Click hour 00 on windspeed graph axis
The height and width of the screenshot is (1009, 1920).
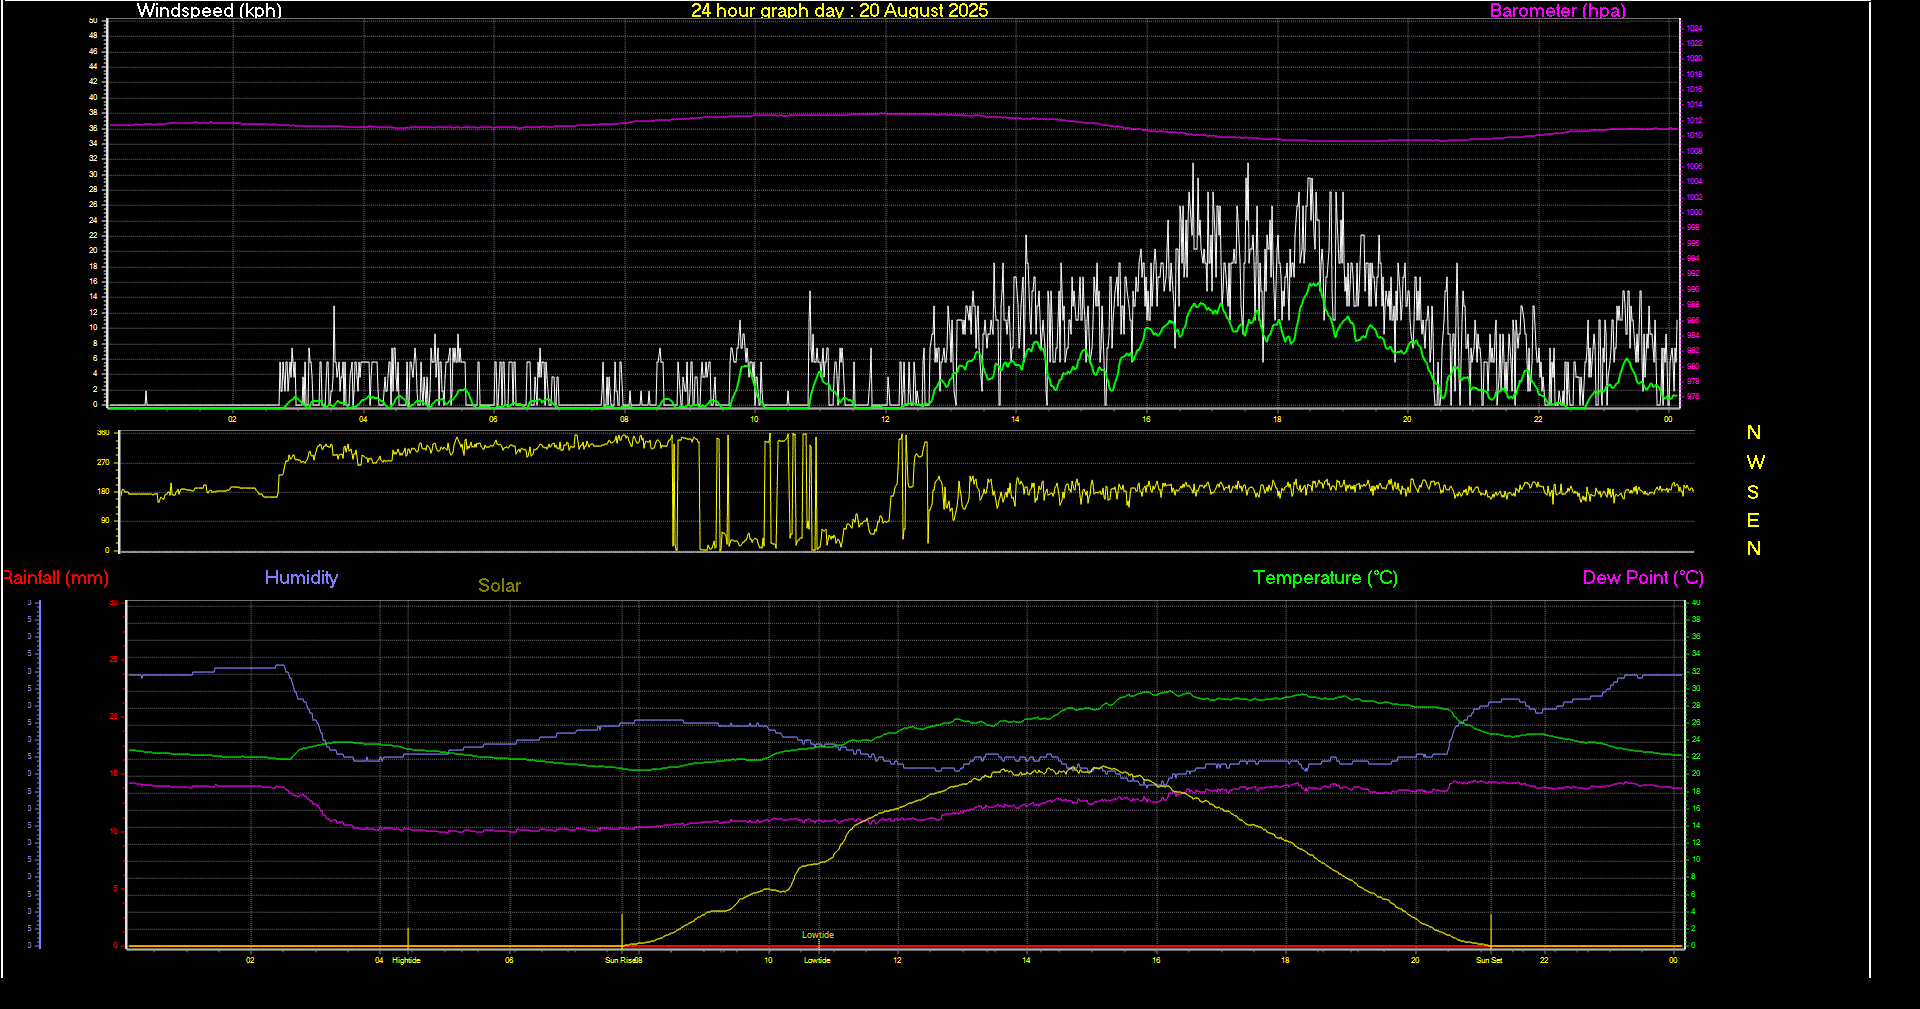pos(1668,419)
